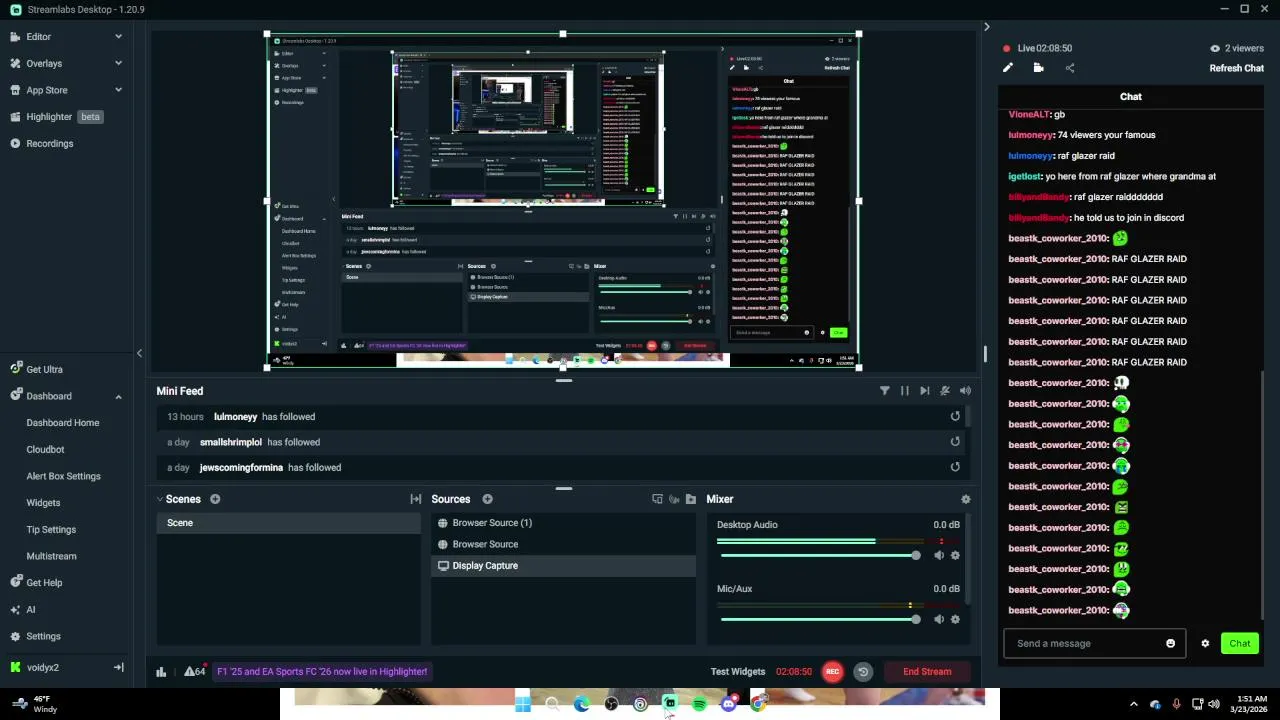1280x720 pixels.
Task: Adjust the Desktop Audio volume slider
Action: tap(818, 556)
